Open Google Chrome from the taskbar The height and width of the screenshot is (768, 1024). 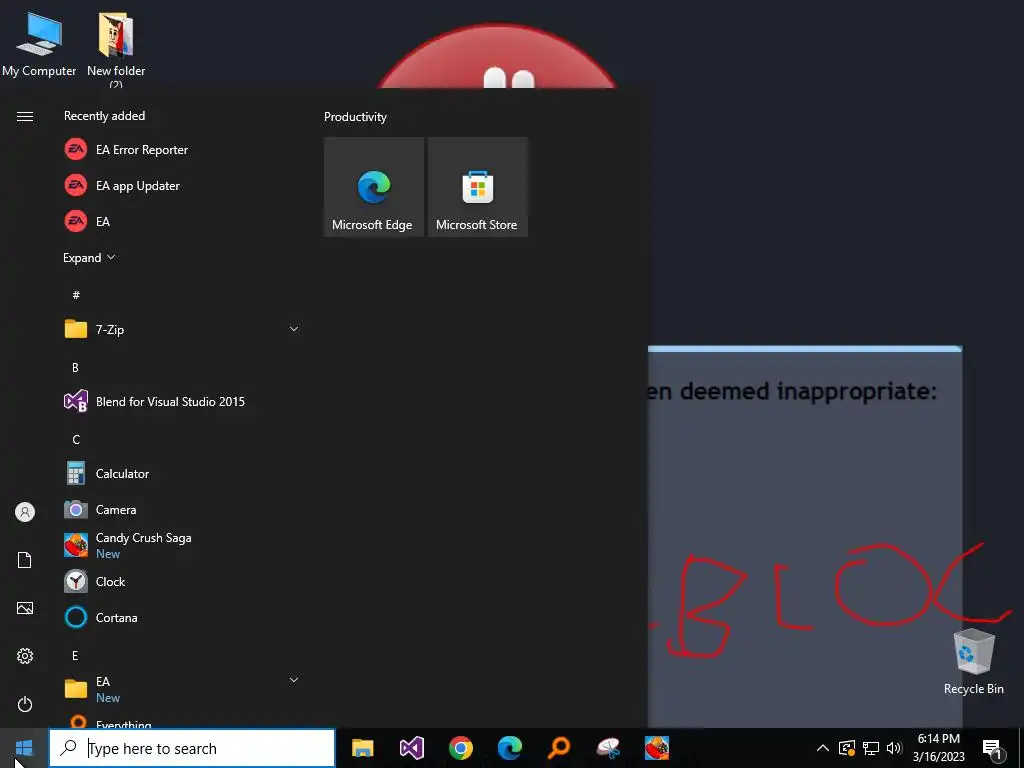click(461, 748)
